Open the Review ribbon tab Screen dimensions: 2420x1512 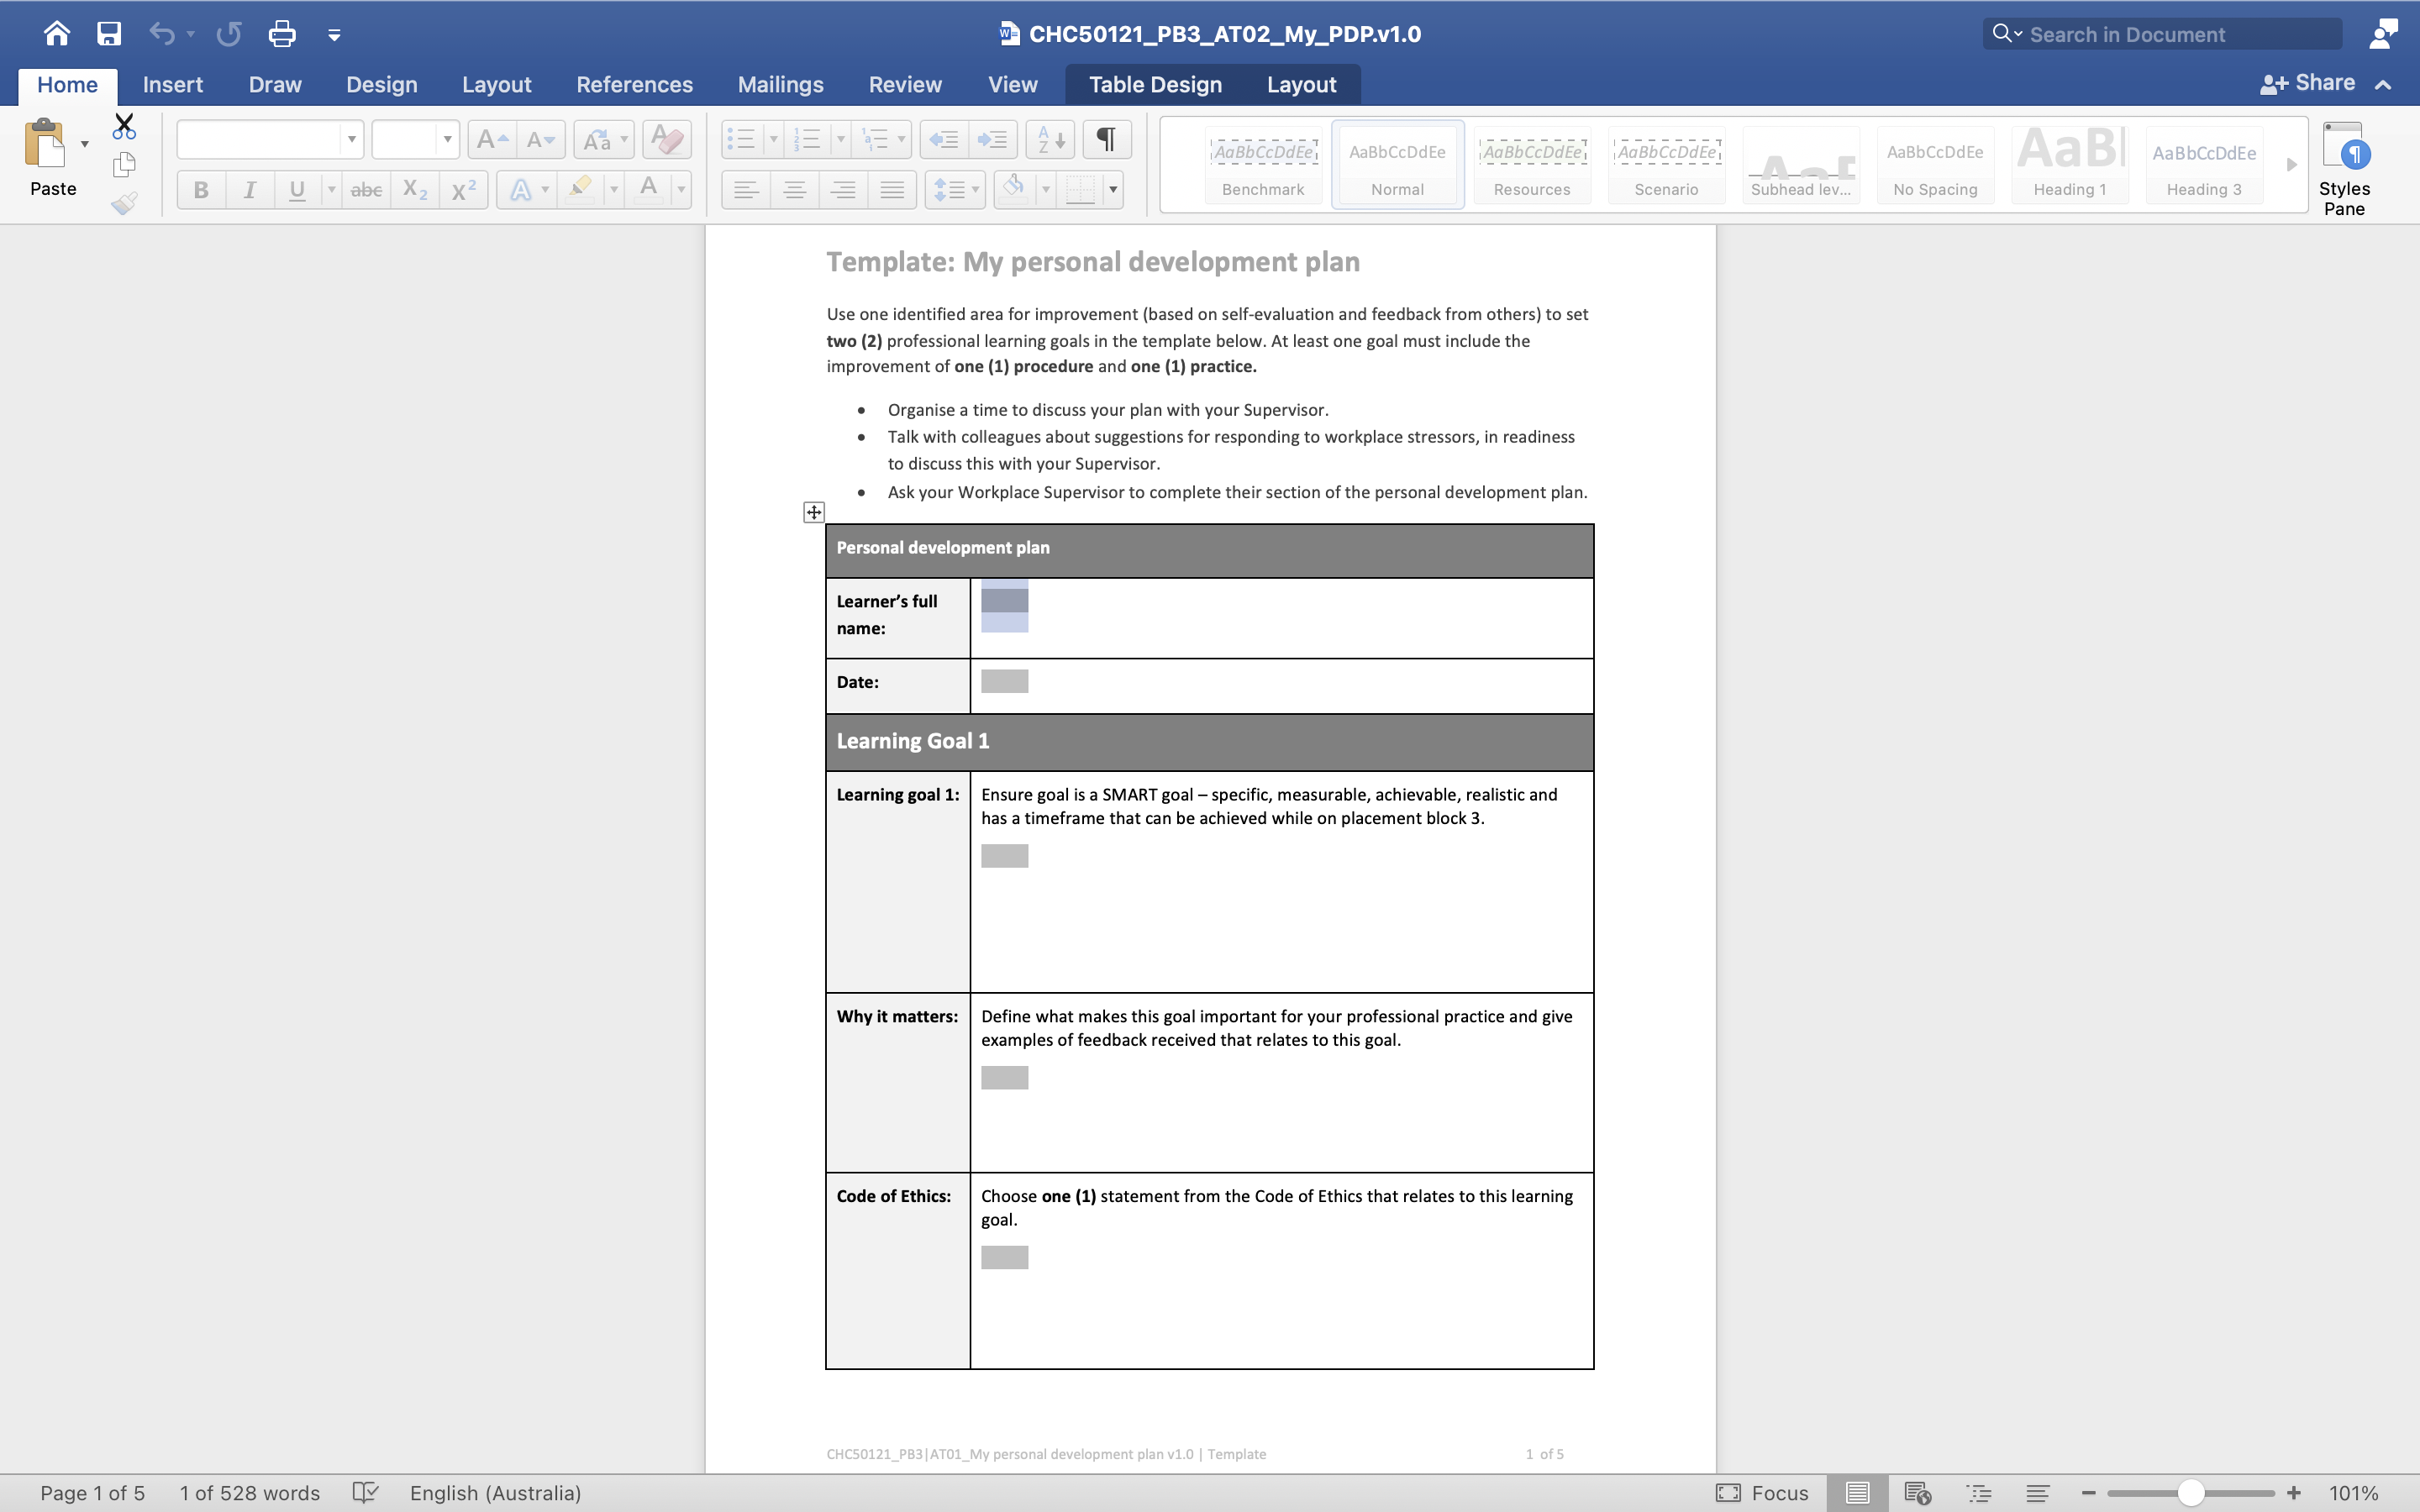tap(904, 84)
